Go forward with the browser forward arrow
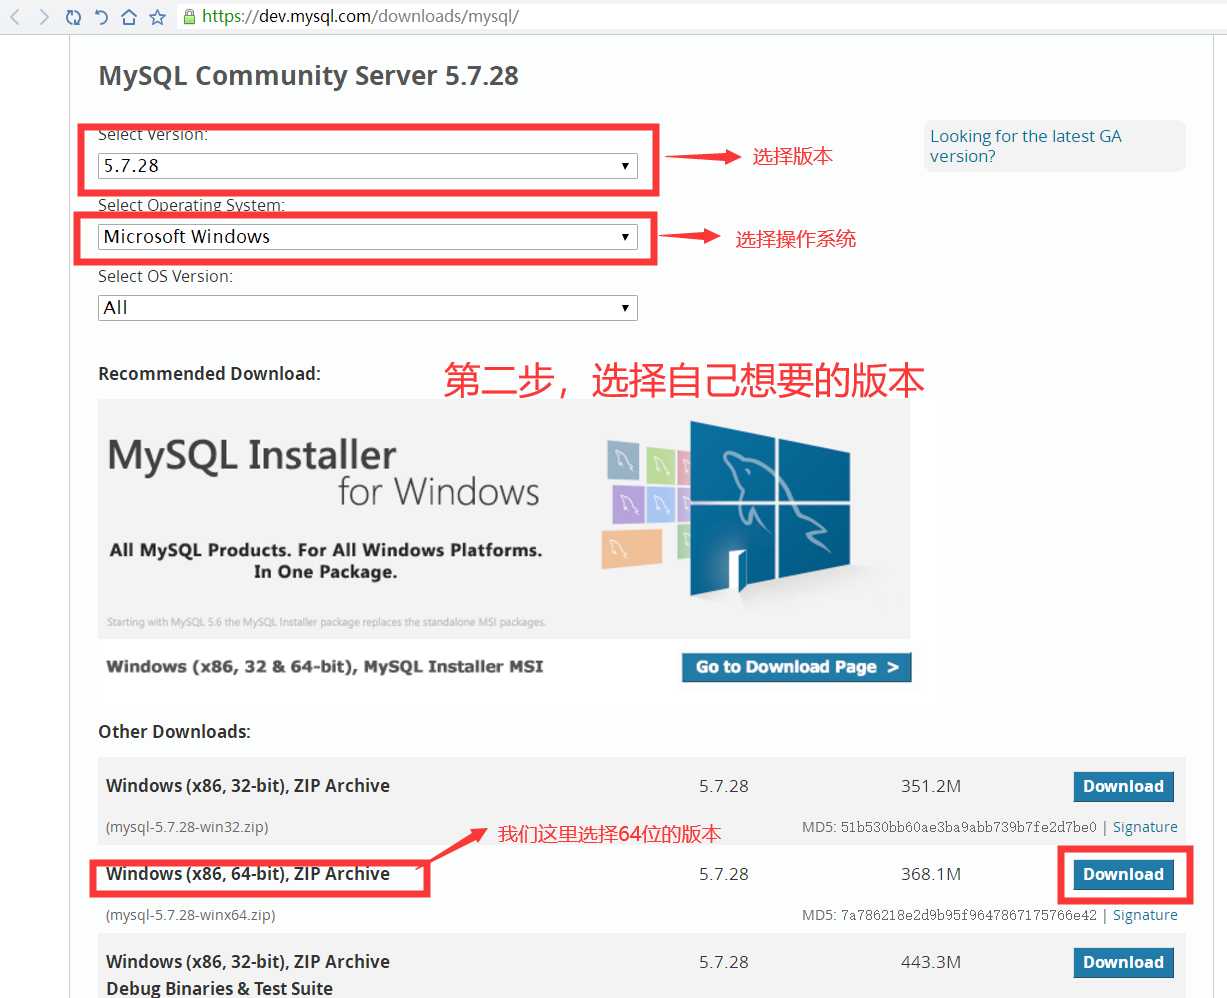Viewport: 1227px width, 998px height. point(43,17)
